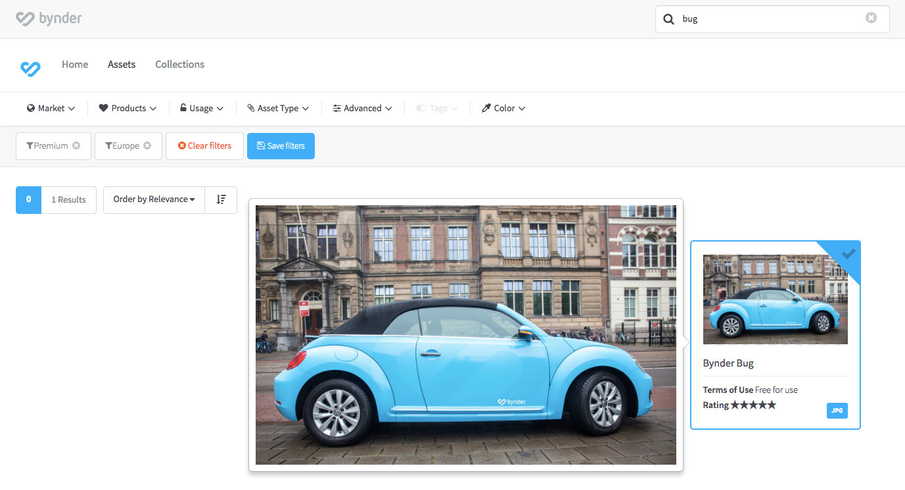The height and width of the screenshot is (490, 905).
Task: Expand the Asset Type filter dropdown
Action: coord(278,108)
